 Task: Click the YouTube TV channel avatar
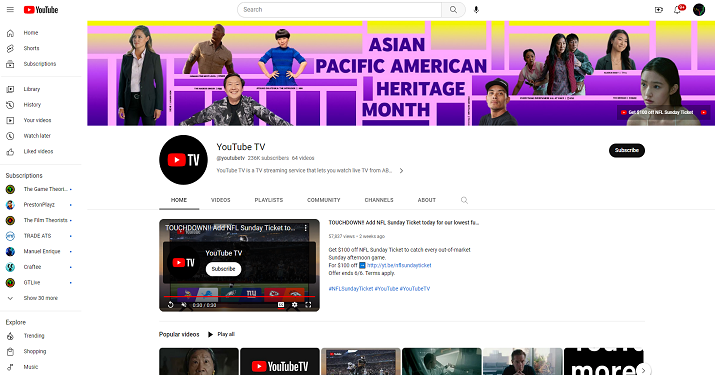coord(183,160)
